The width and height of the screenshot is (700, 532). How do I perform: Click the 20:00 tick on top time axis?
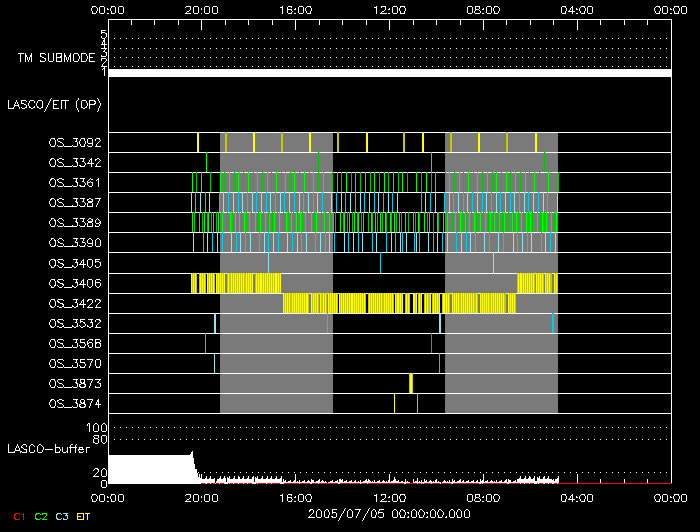pyautogui.click(x=202, y=10)
